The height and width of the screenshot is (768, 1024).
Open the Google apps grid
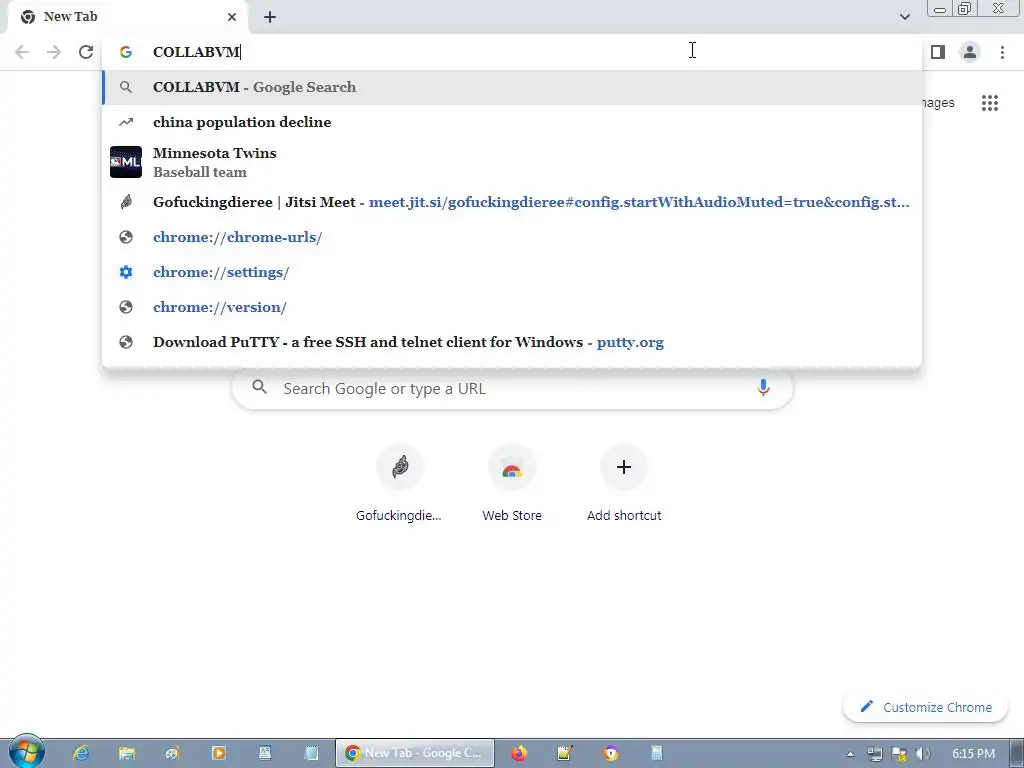coord(990,103)
